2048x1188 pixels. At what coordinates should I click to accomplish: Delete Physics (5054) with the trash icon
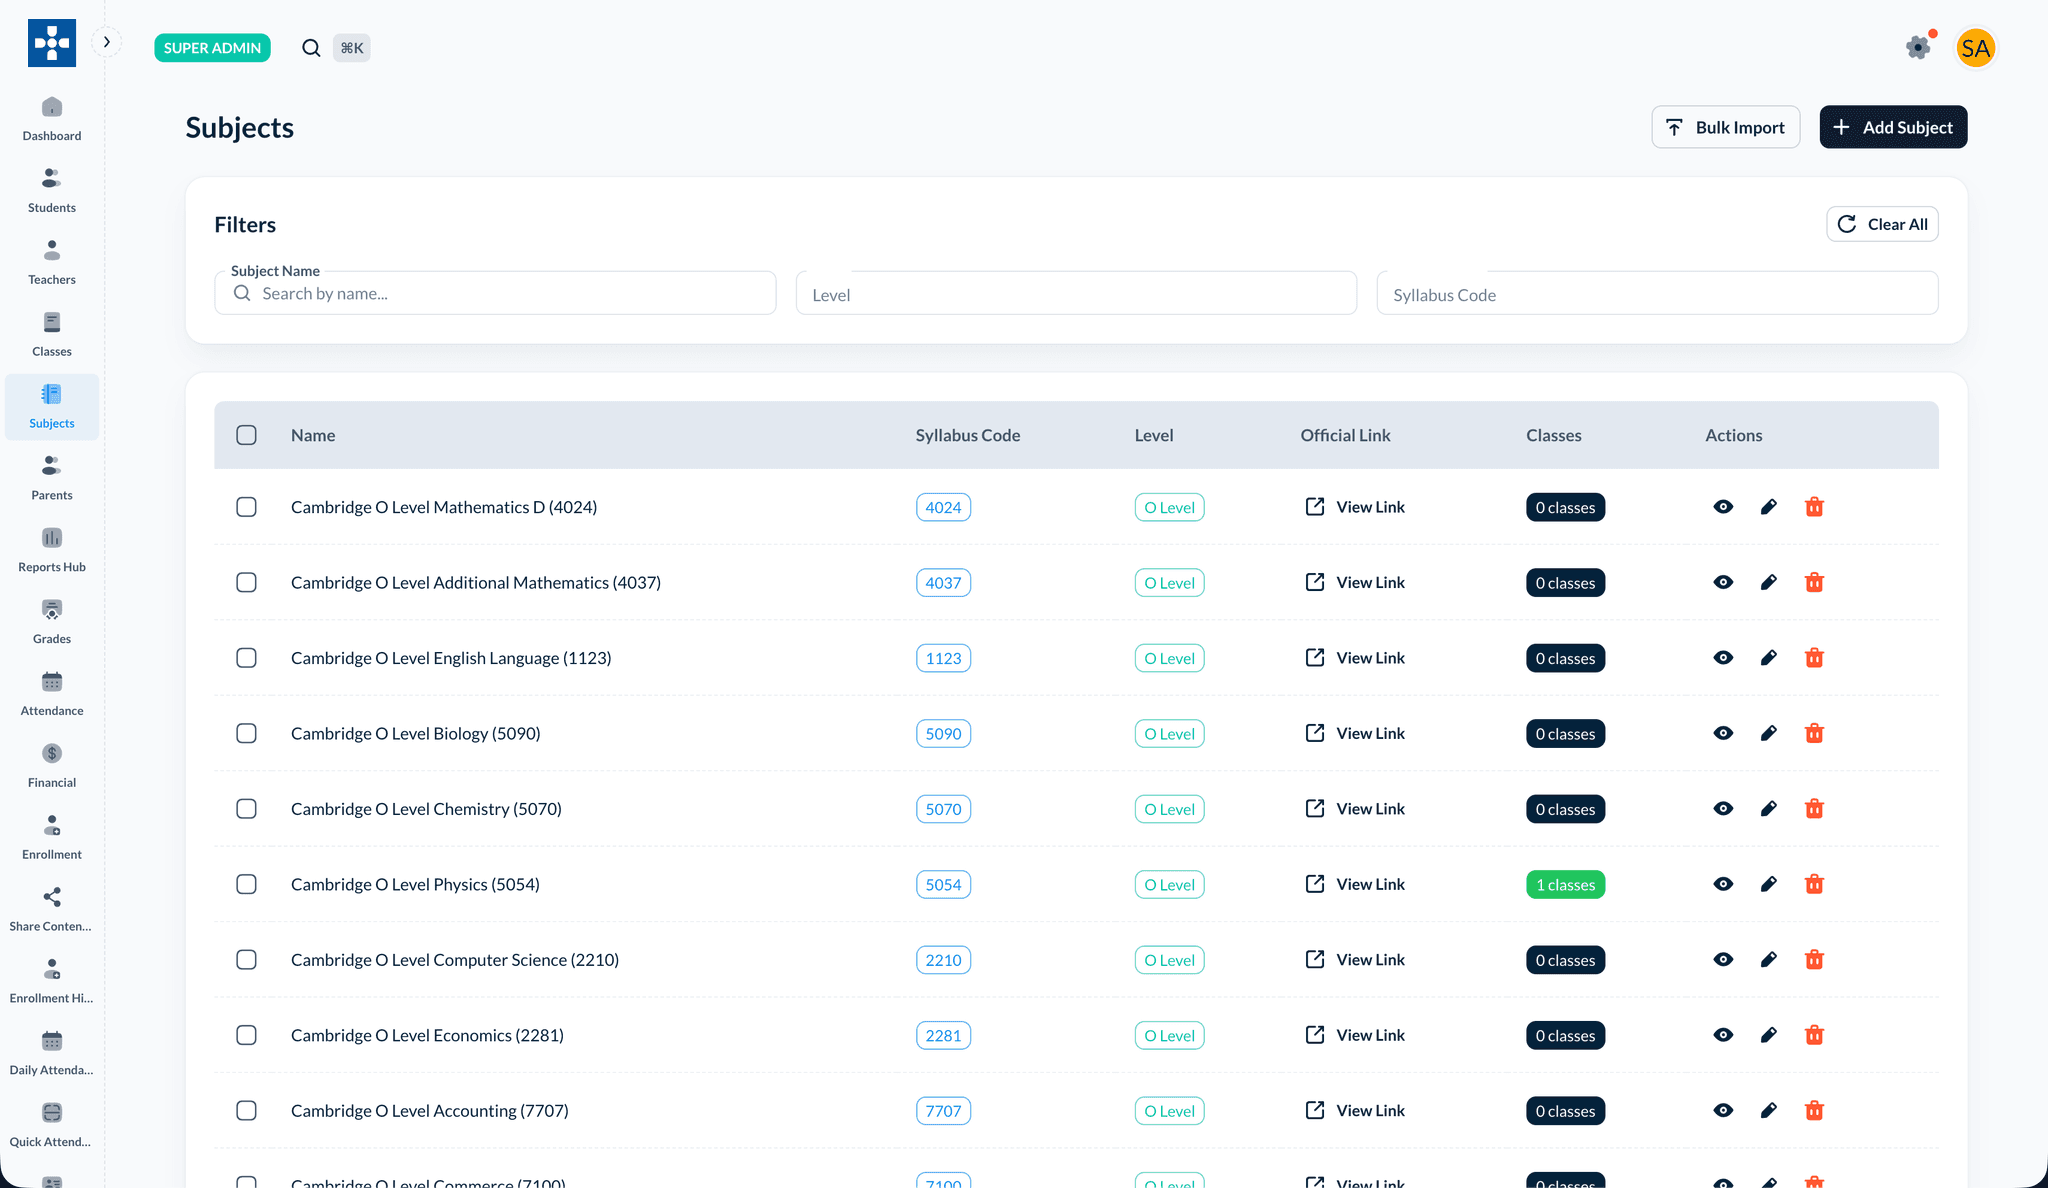[x=1814, y=884]
